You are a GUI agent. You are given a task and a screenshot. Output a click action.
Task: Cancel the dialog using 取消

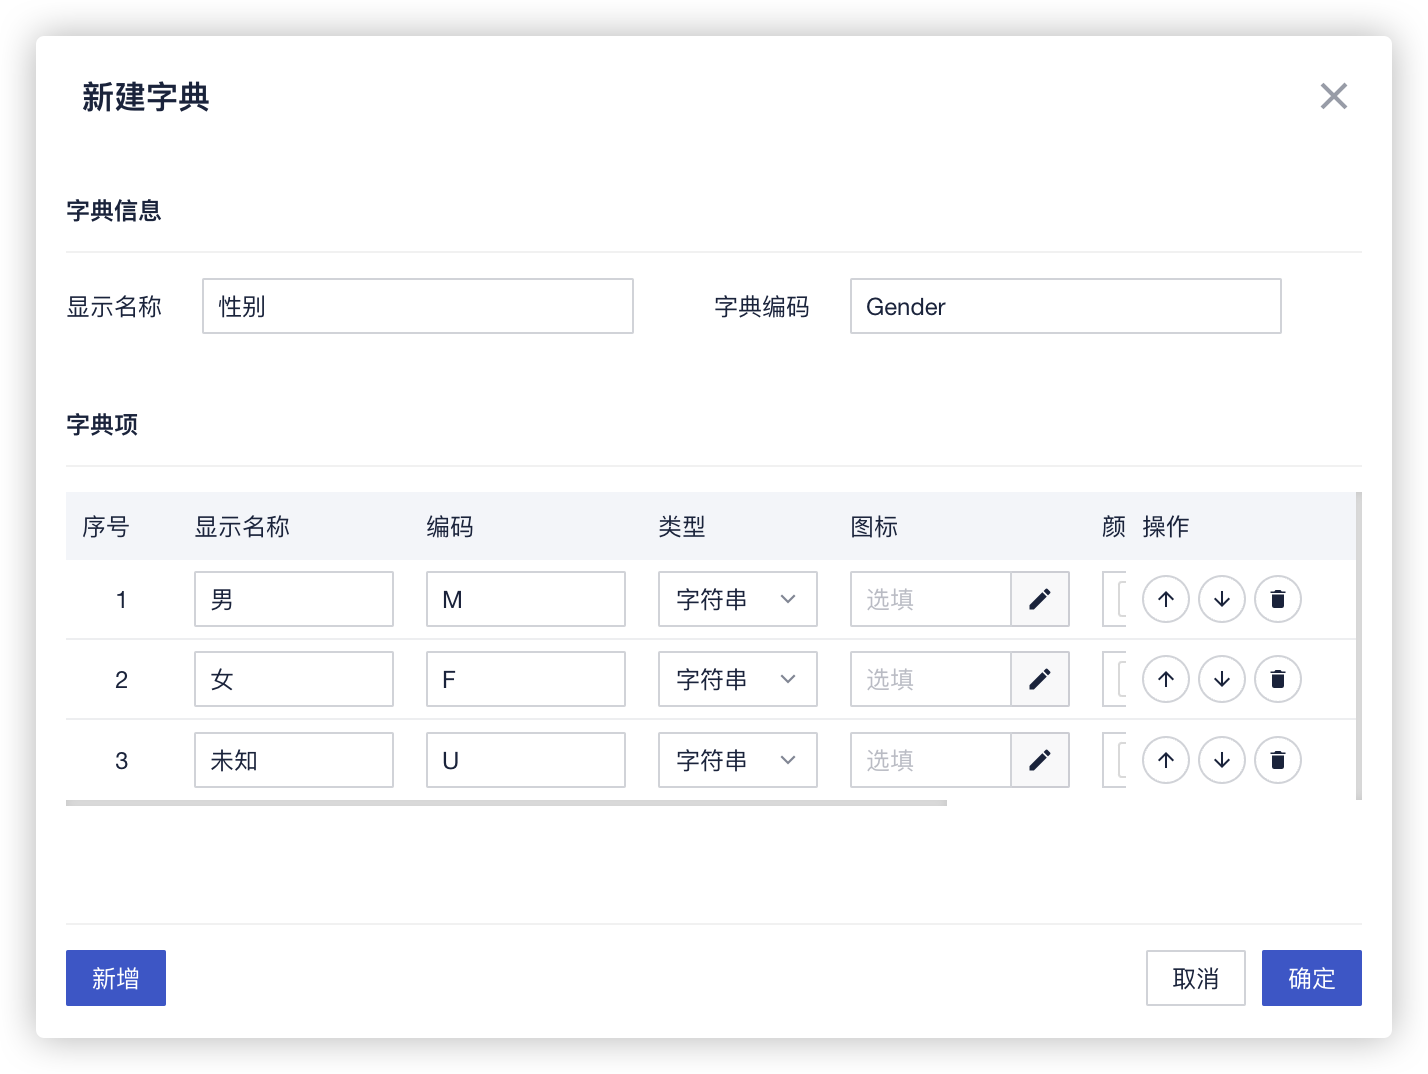pos(1195,978)
